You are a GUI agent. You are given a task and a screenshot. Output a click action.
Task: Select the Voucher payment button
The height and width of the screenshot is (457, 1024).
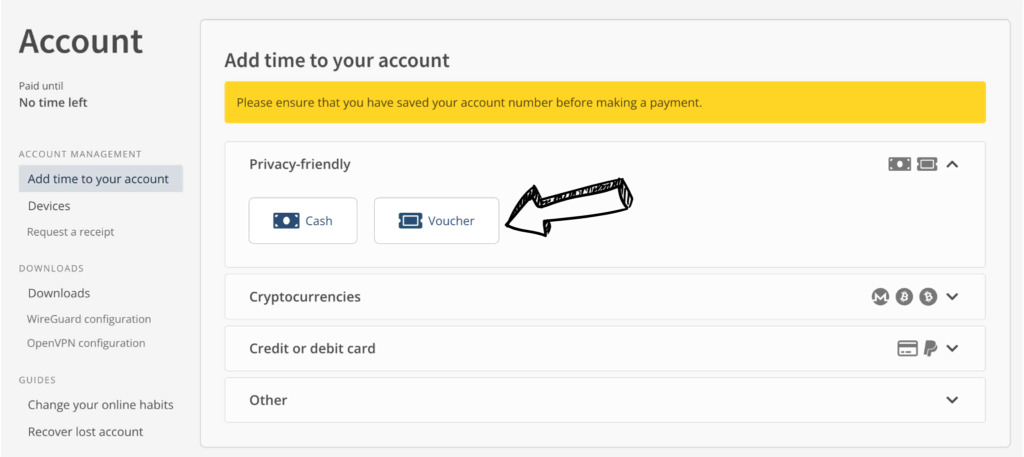pyautogui.click(x=436, y=221)
